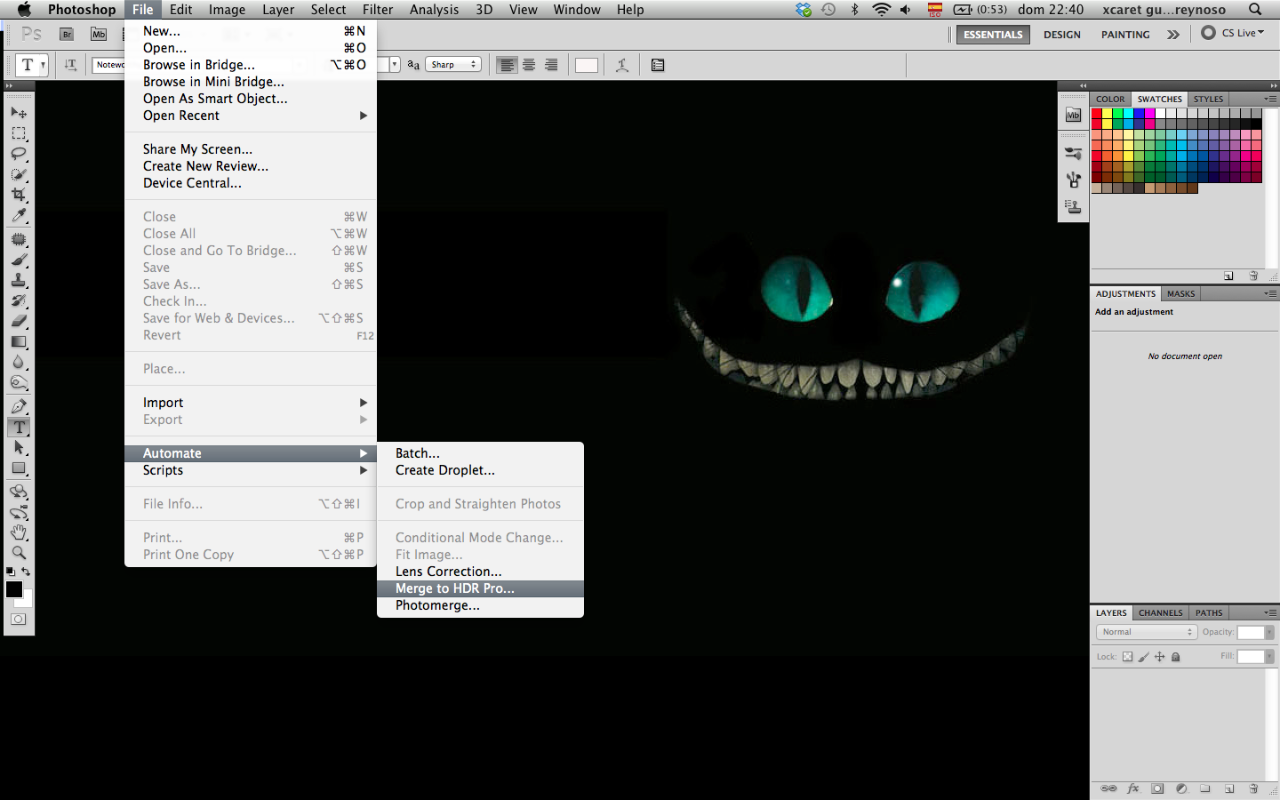1280x800 pixels.
Task: Choose Batch from the Automate submenu
Action: [480, 453]
